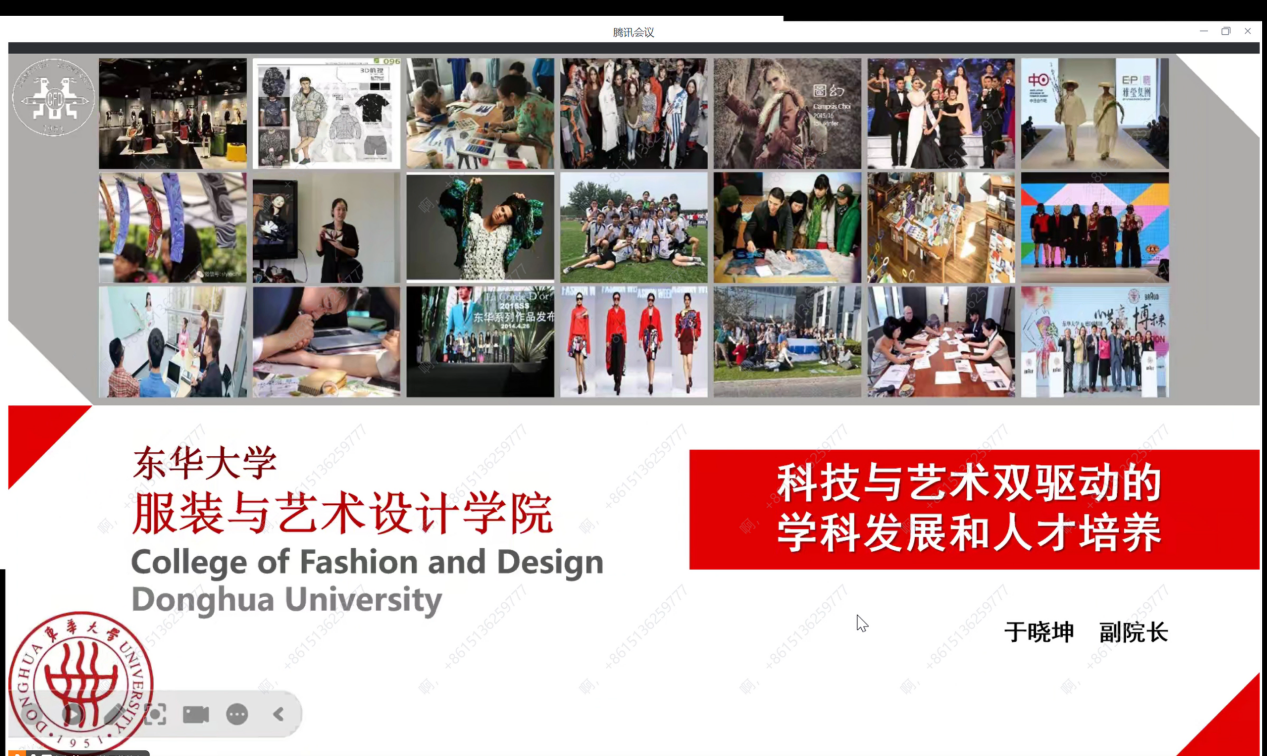Click the Donghua University round seal logo
Image resolution: width=1267 pixels, height=756 pixels.
(81, 682)
